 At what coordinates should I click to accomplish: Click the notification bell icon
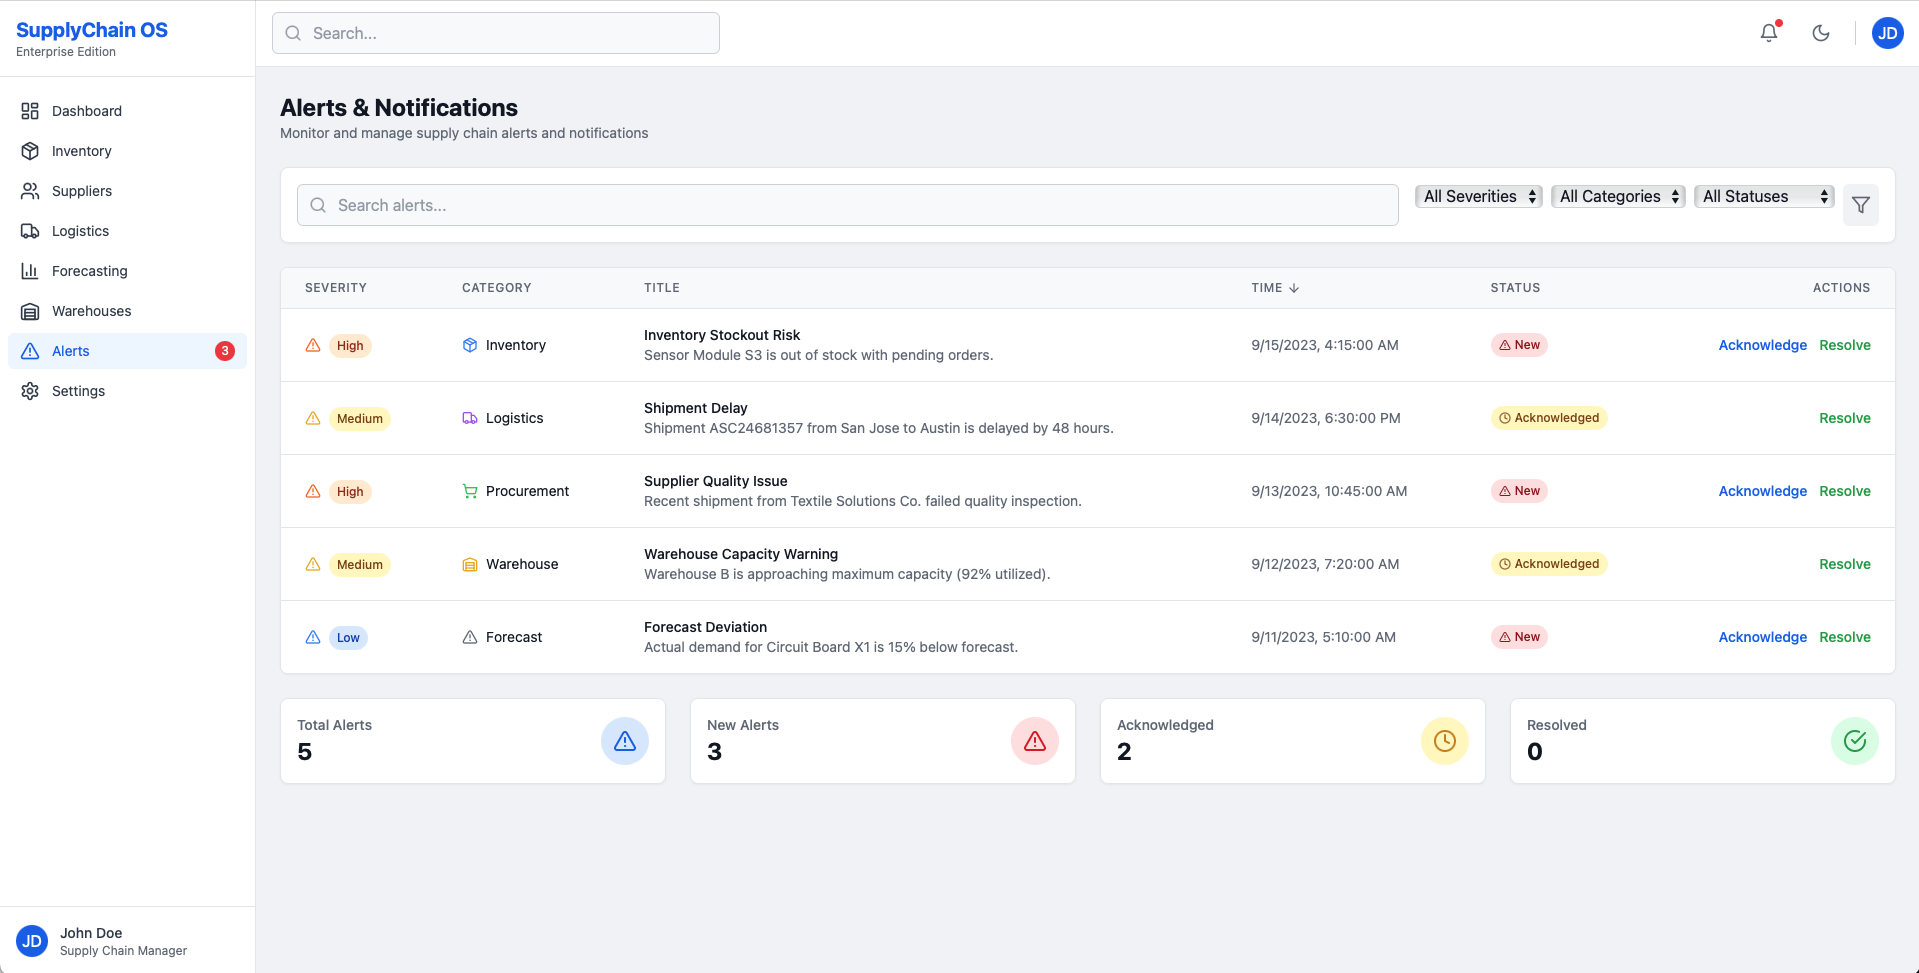(1769, 33)
